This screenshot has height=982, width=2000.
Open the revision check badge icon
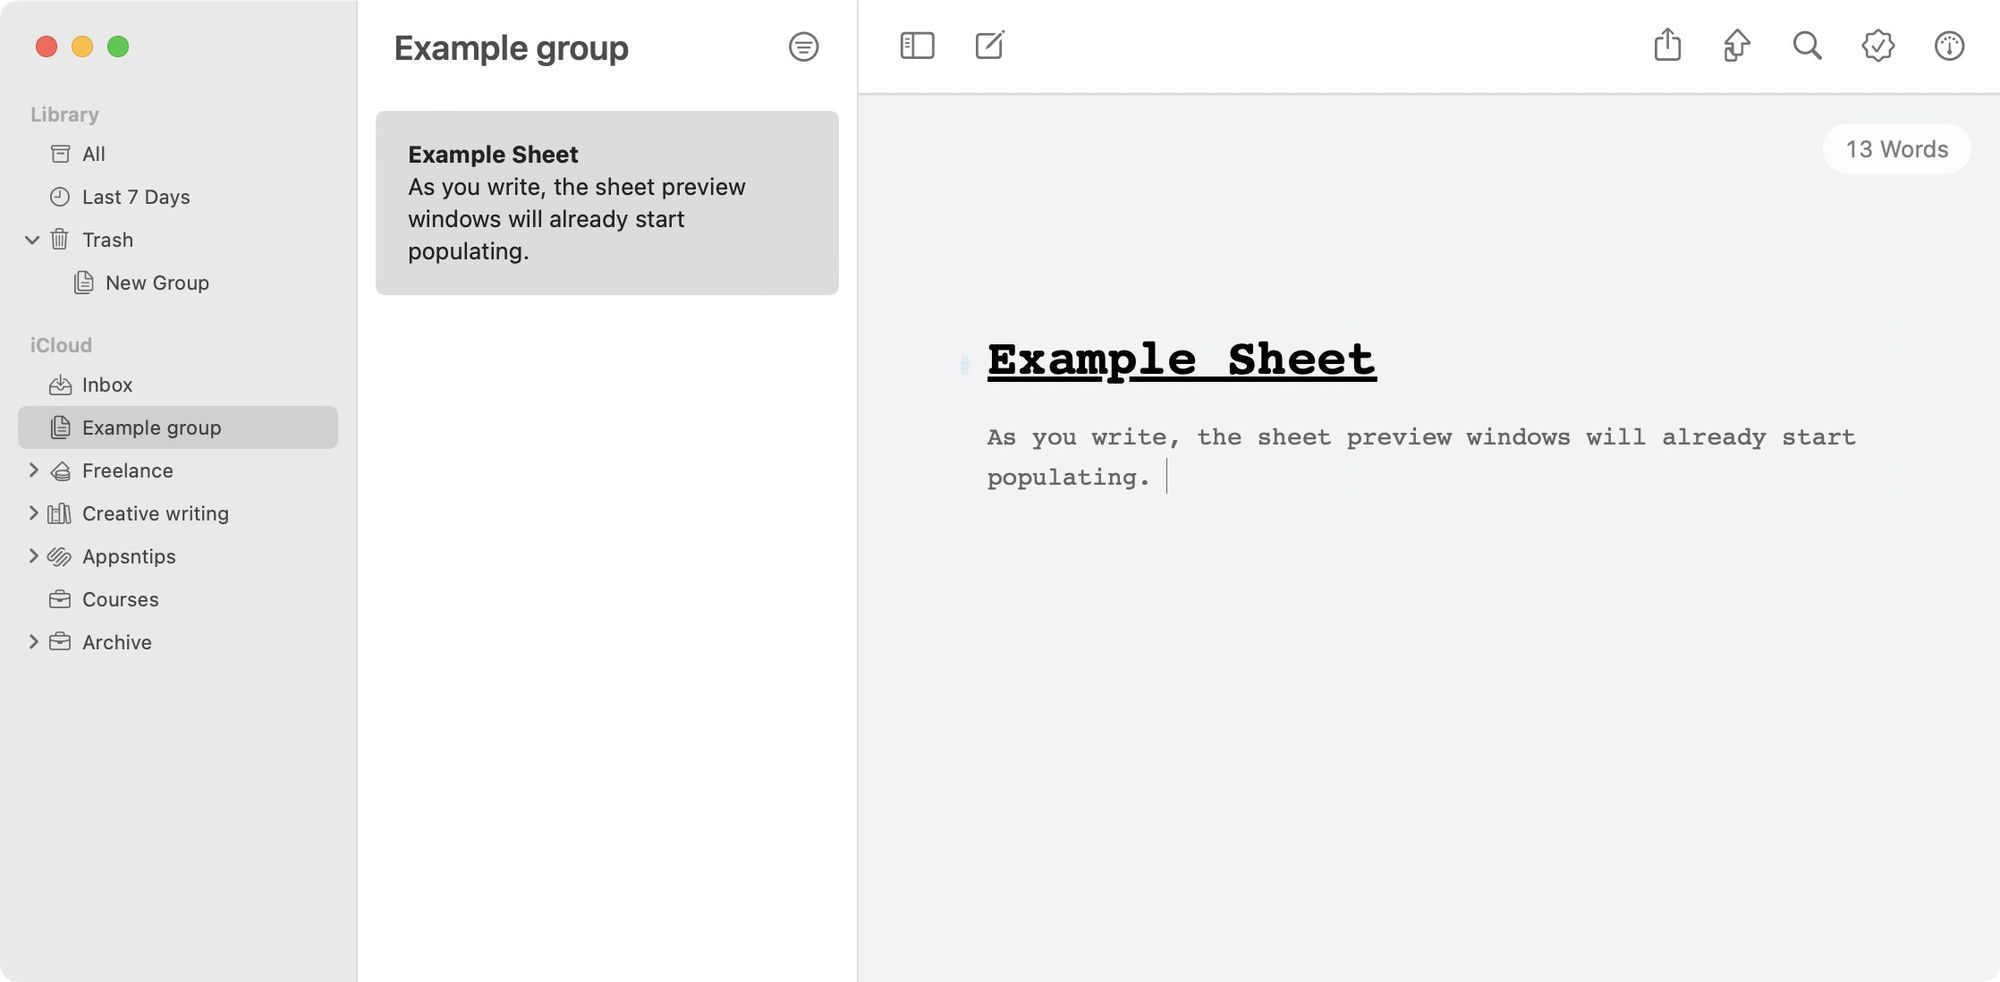[1878, 46]
